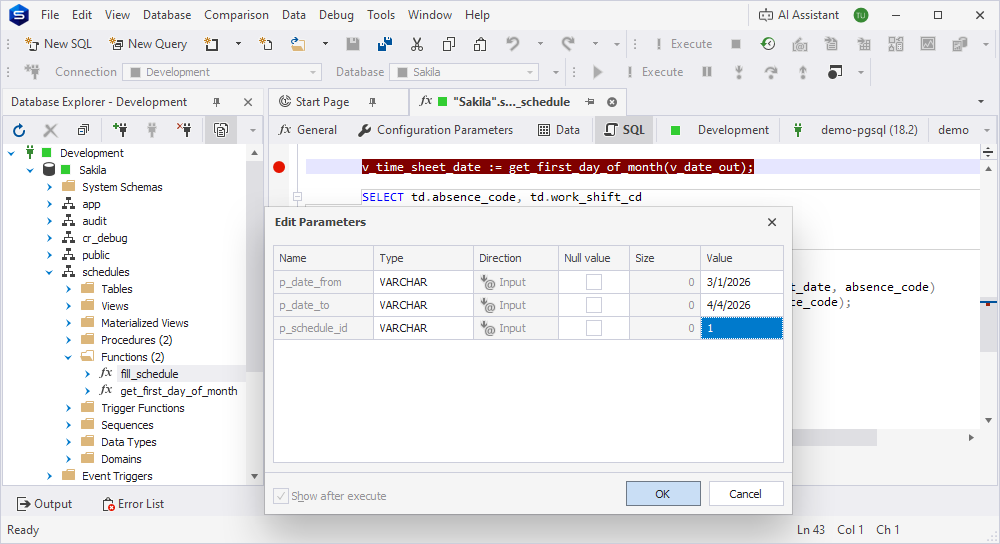Click the New Connection plug icon in explorer

[120, 130]
